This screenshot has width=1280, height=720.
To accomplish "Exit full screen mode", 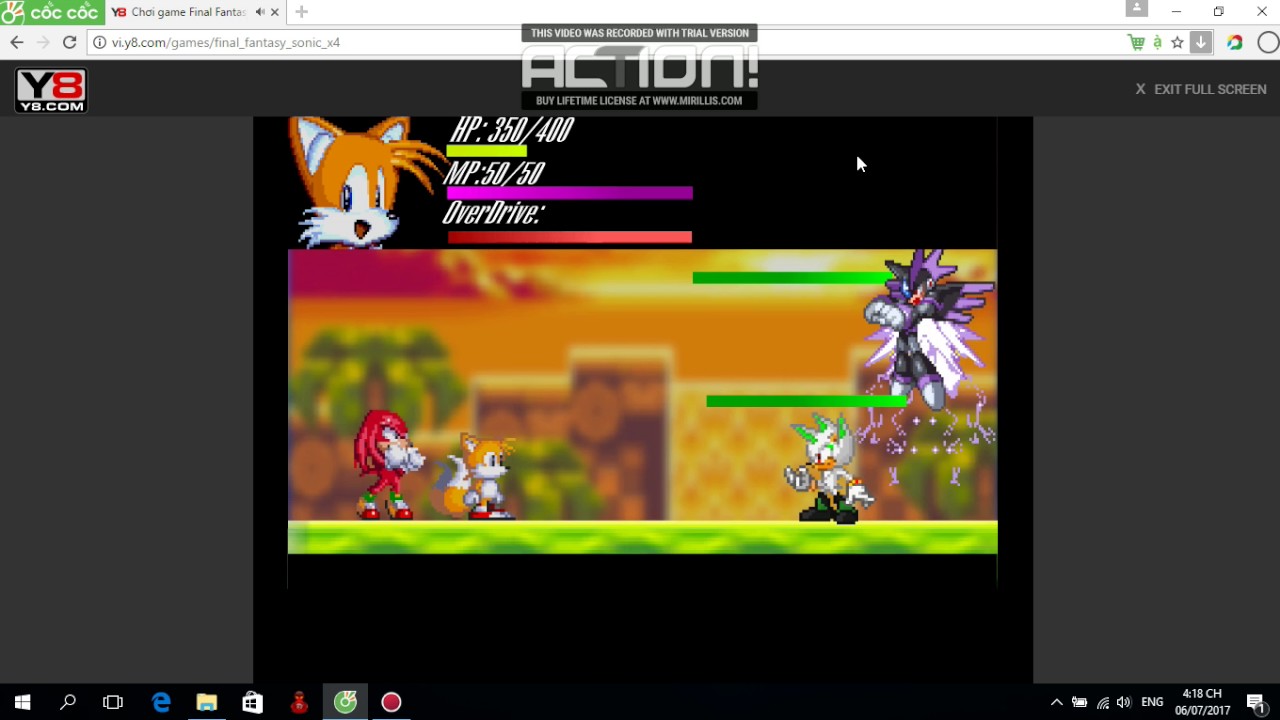I will 1201,89.
